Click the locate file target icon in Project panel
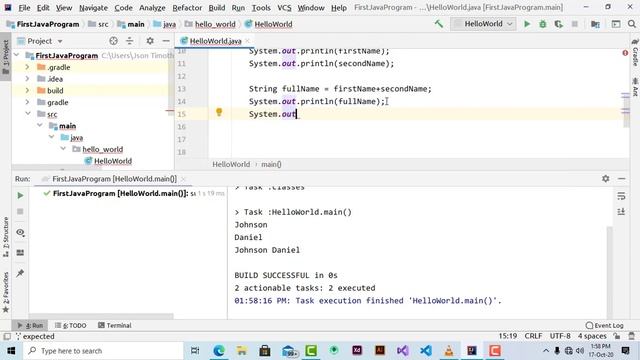640x360 pixels. (113, 41)
